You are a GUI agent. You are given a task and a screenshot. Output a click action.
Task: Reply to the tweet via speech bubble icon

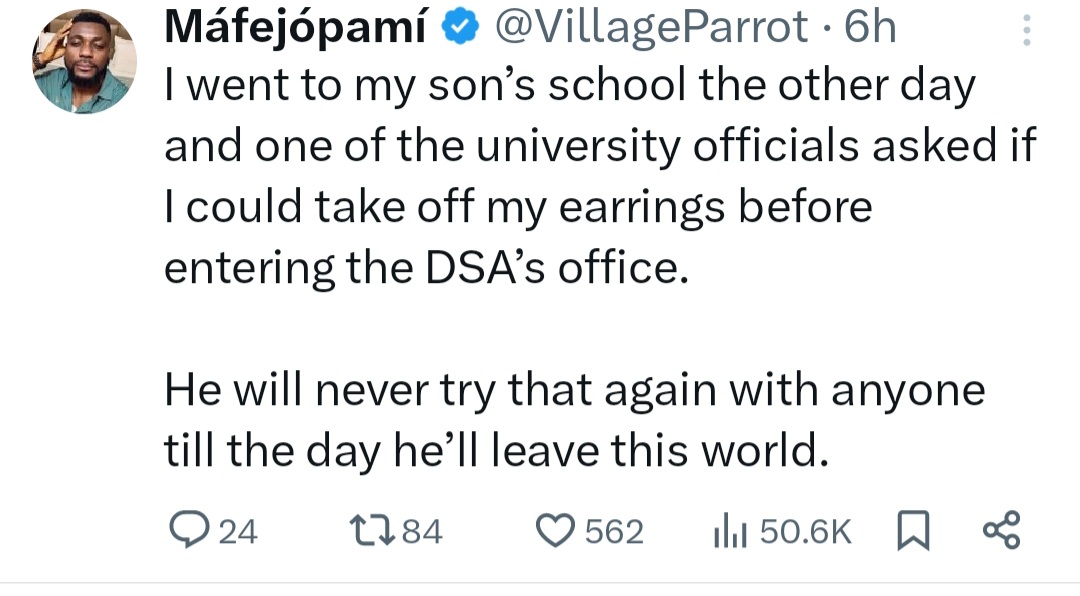pos(184,531)
